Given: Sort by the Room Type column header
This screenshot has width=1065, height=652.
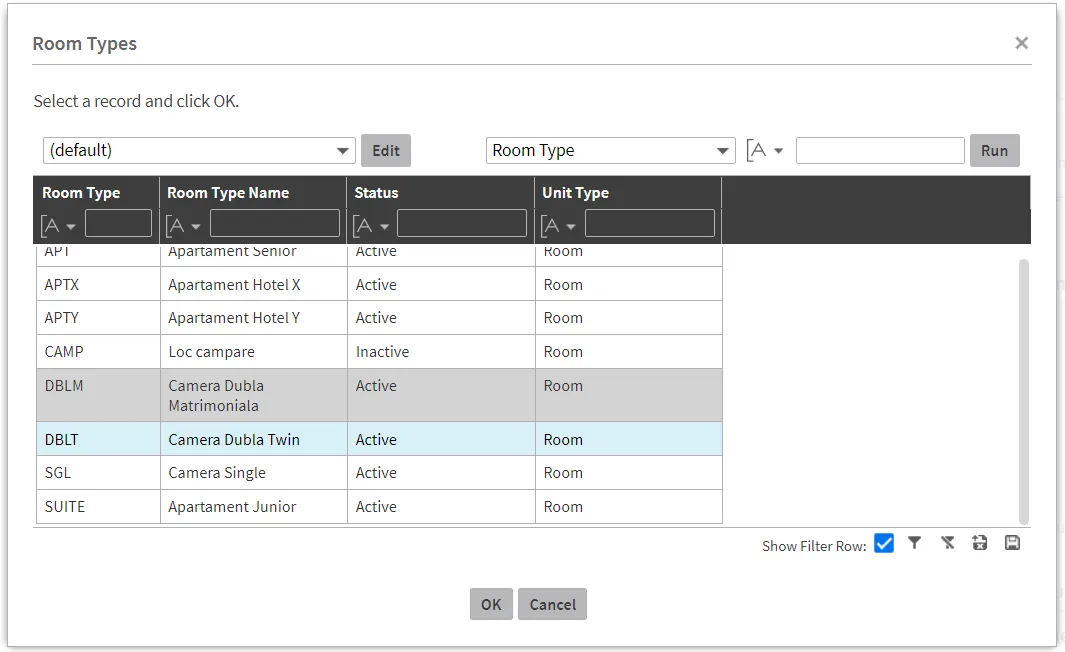Looking at the screenshot, I should [81, 193].
